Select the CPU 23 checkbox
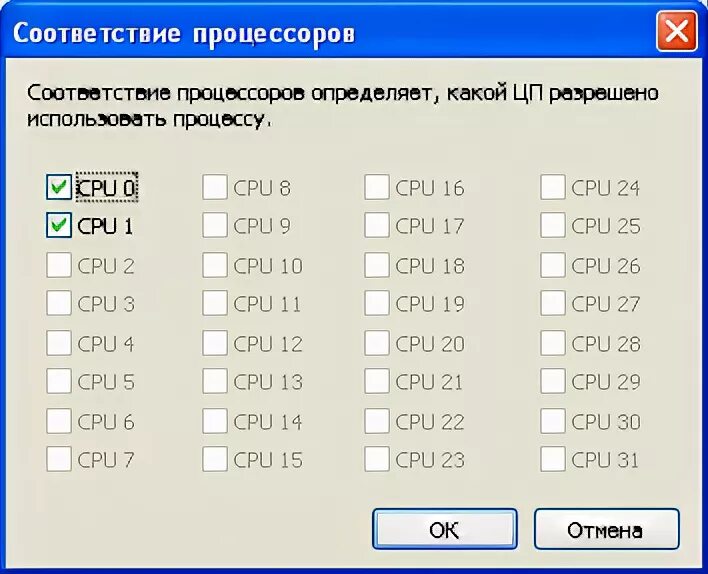 (x=376, y=460)
